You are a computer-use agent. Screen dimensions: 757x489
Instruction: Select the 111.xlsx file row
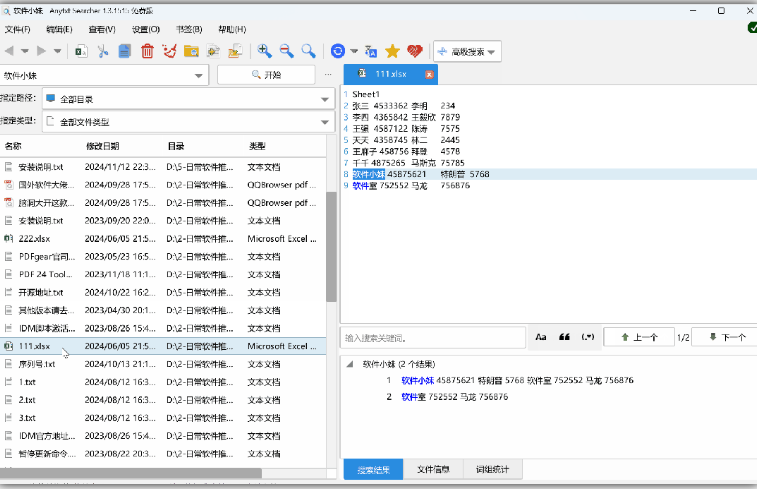[x=163, y=346]
